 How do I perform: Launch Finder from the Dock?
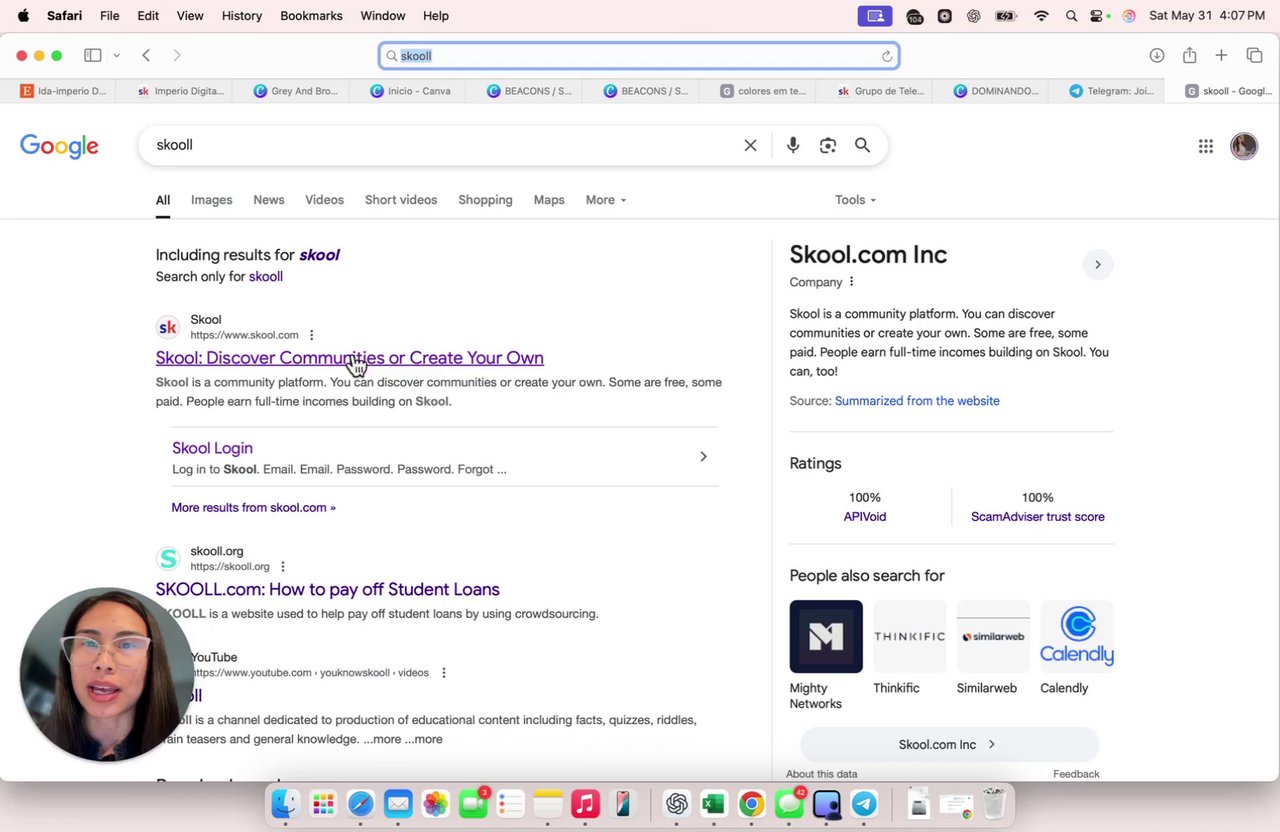point(285,804)
